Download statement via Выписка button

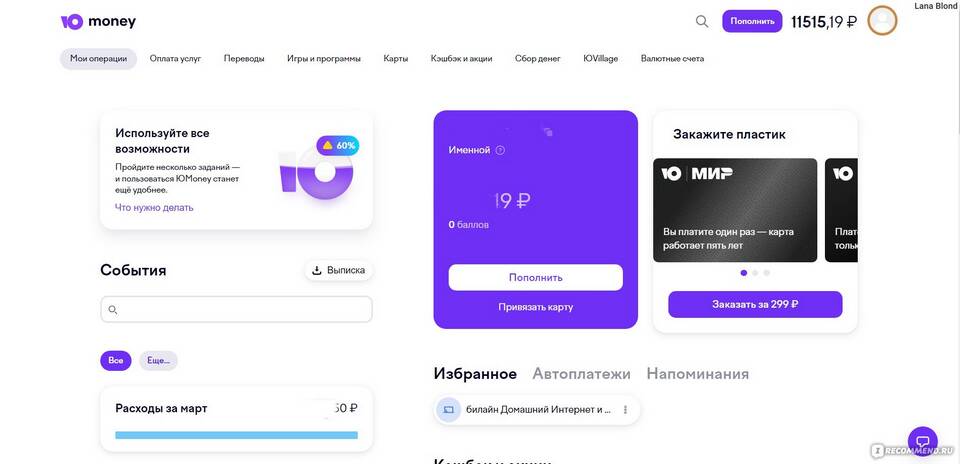[339, 270]
